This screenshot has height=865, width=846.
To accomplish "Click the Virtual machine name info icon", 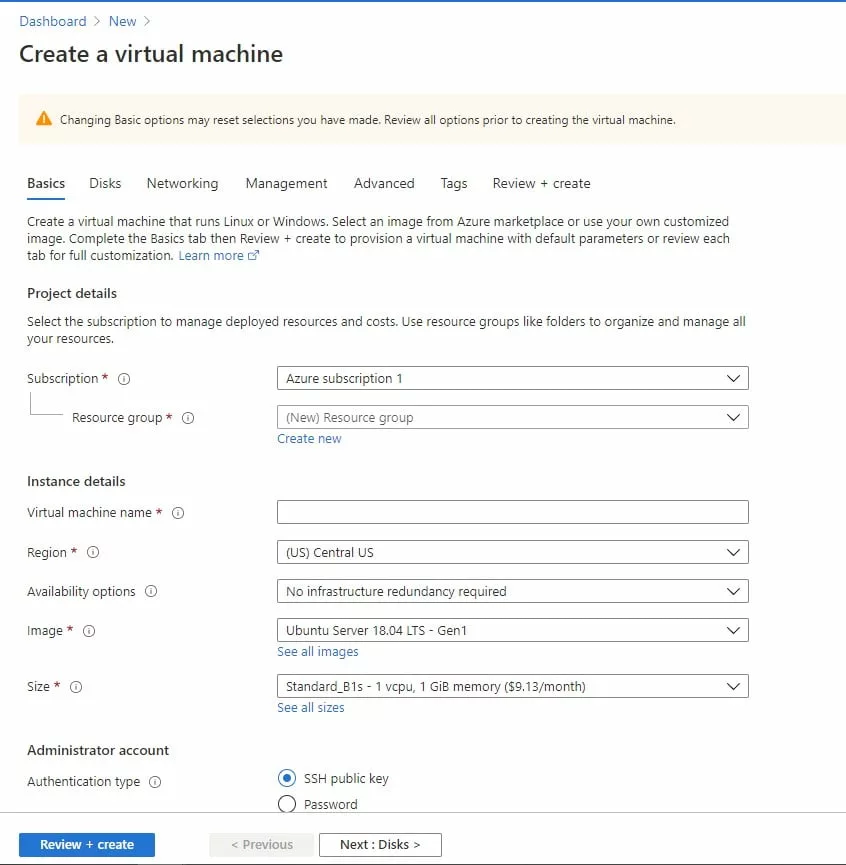I will [178, 513].
